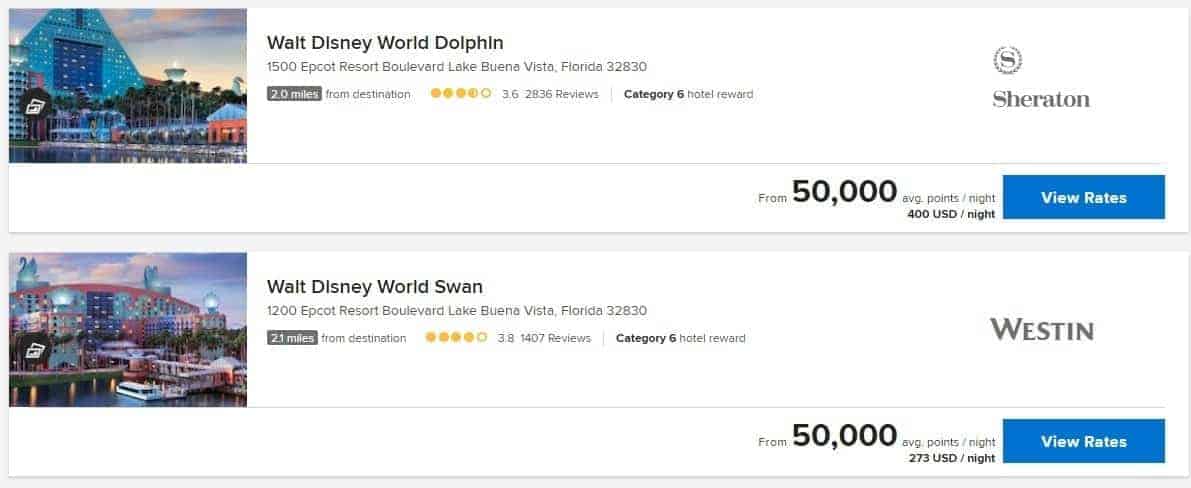Click Swan Category 6 hotel reward label

pos(680,338)
